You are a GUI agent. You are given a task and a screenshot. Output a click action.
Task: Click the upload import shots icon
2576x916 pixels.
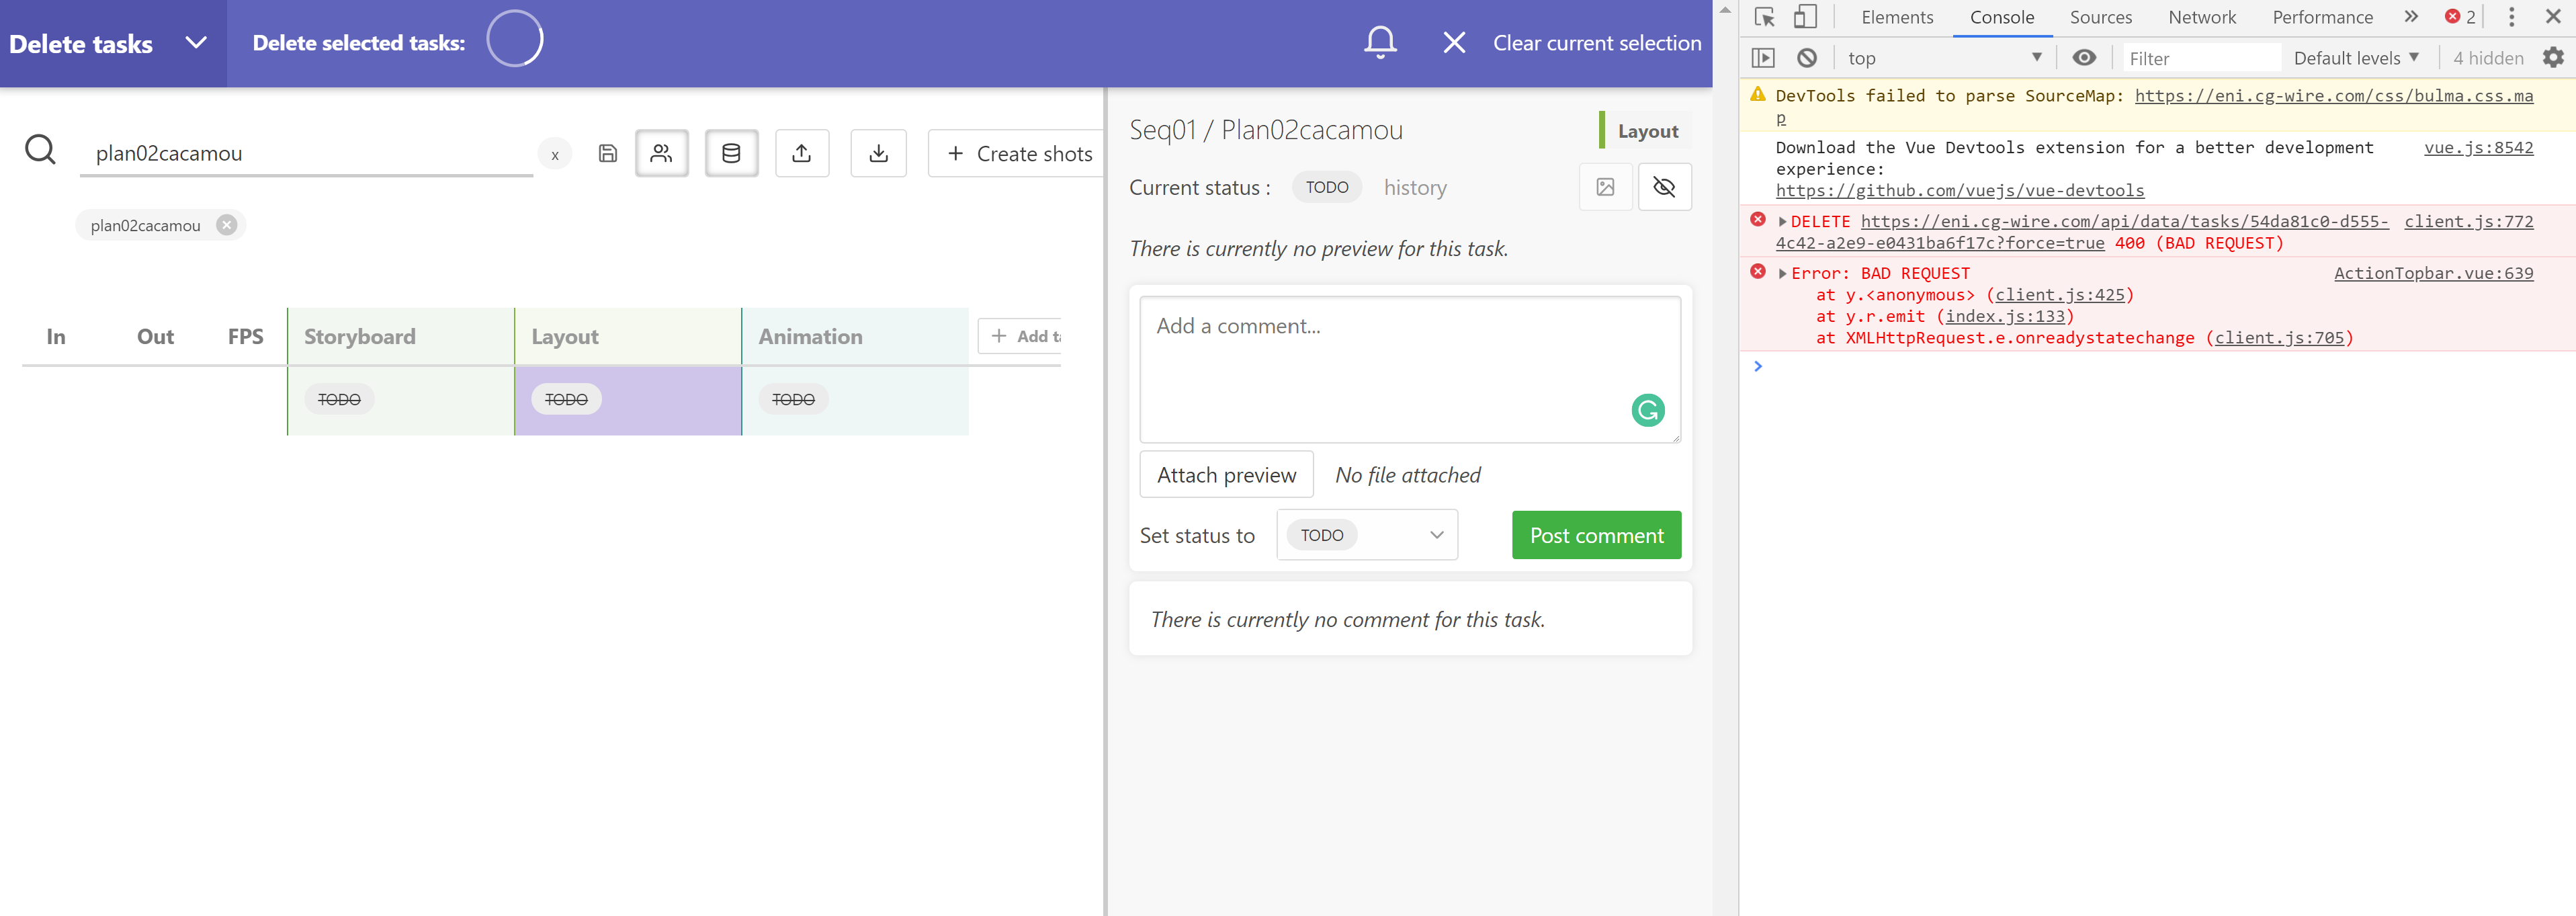802,153
